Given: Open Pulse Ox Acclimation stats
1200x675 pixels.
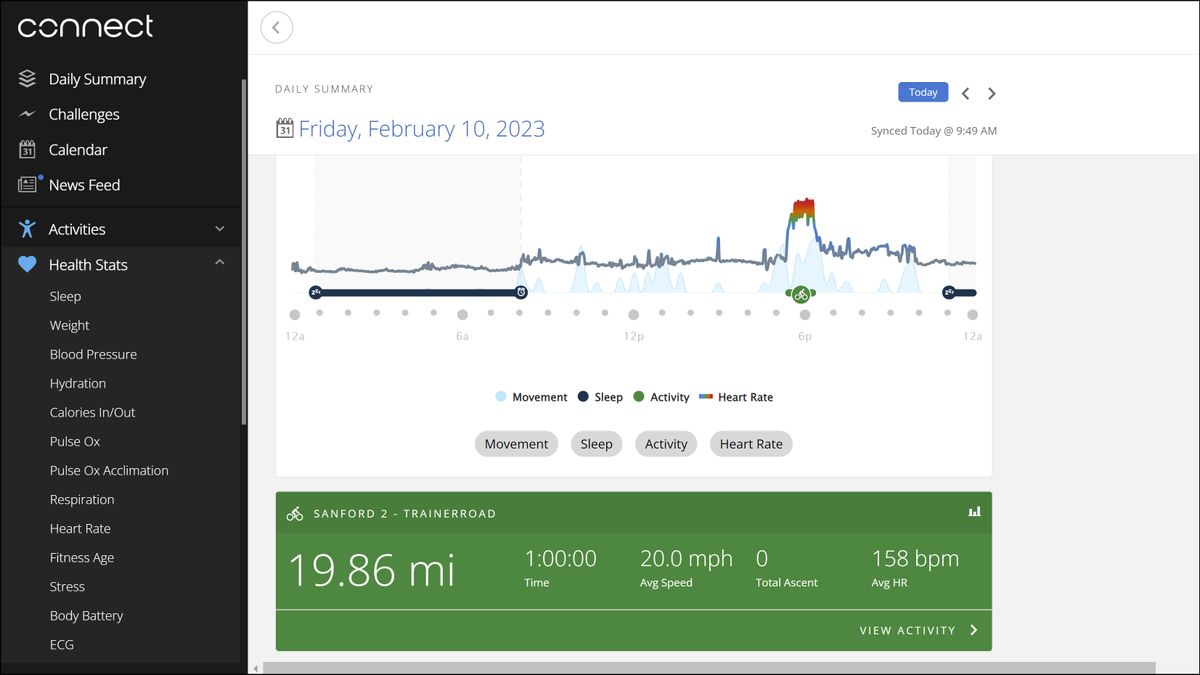Looking at the screenshot, I should click(x=109, y=470).
